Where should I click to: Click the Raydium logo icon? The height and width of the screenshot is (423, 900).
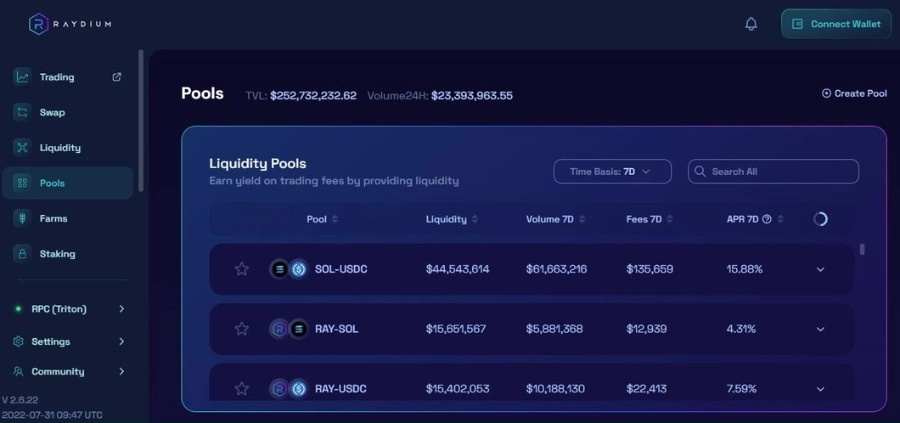coord(38,24)
